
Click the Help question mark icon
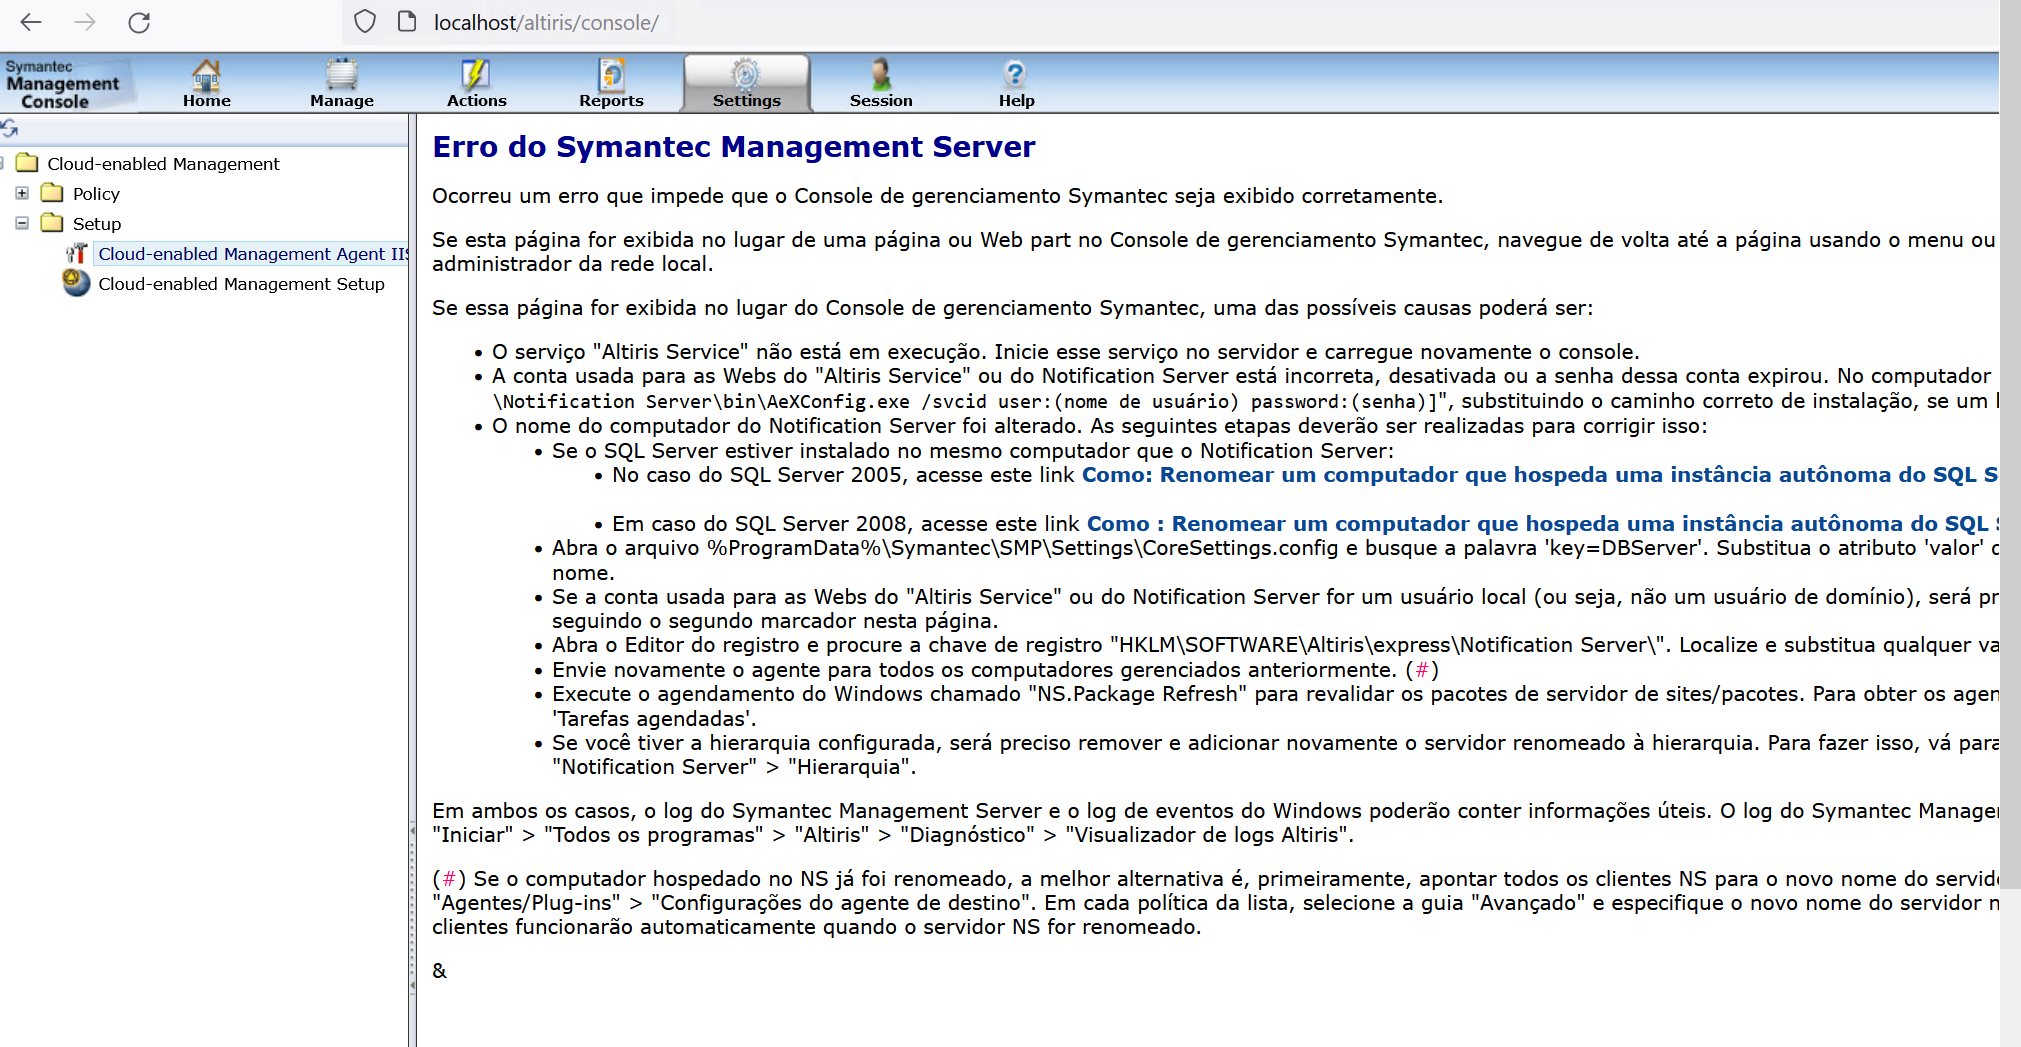coord(1015,75)
